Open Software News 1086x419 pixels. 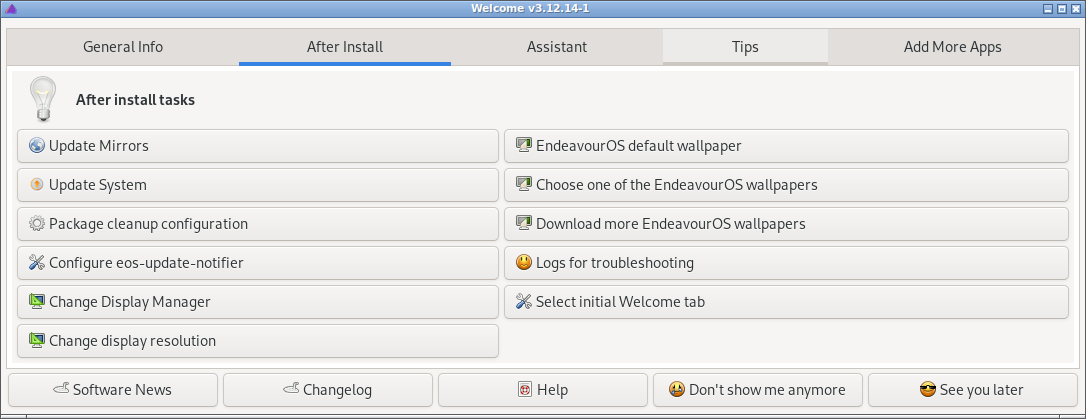(x=113, y=390)
